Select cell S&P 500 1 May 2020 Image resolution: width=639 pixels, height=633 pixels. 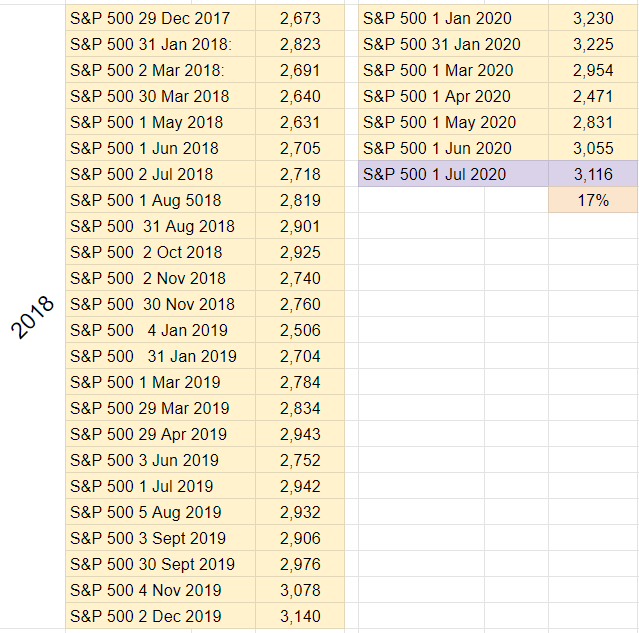[x=454, y=122]
